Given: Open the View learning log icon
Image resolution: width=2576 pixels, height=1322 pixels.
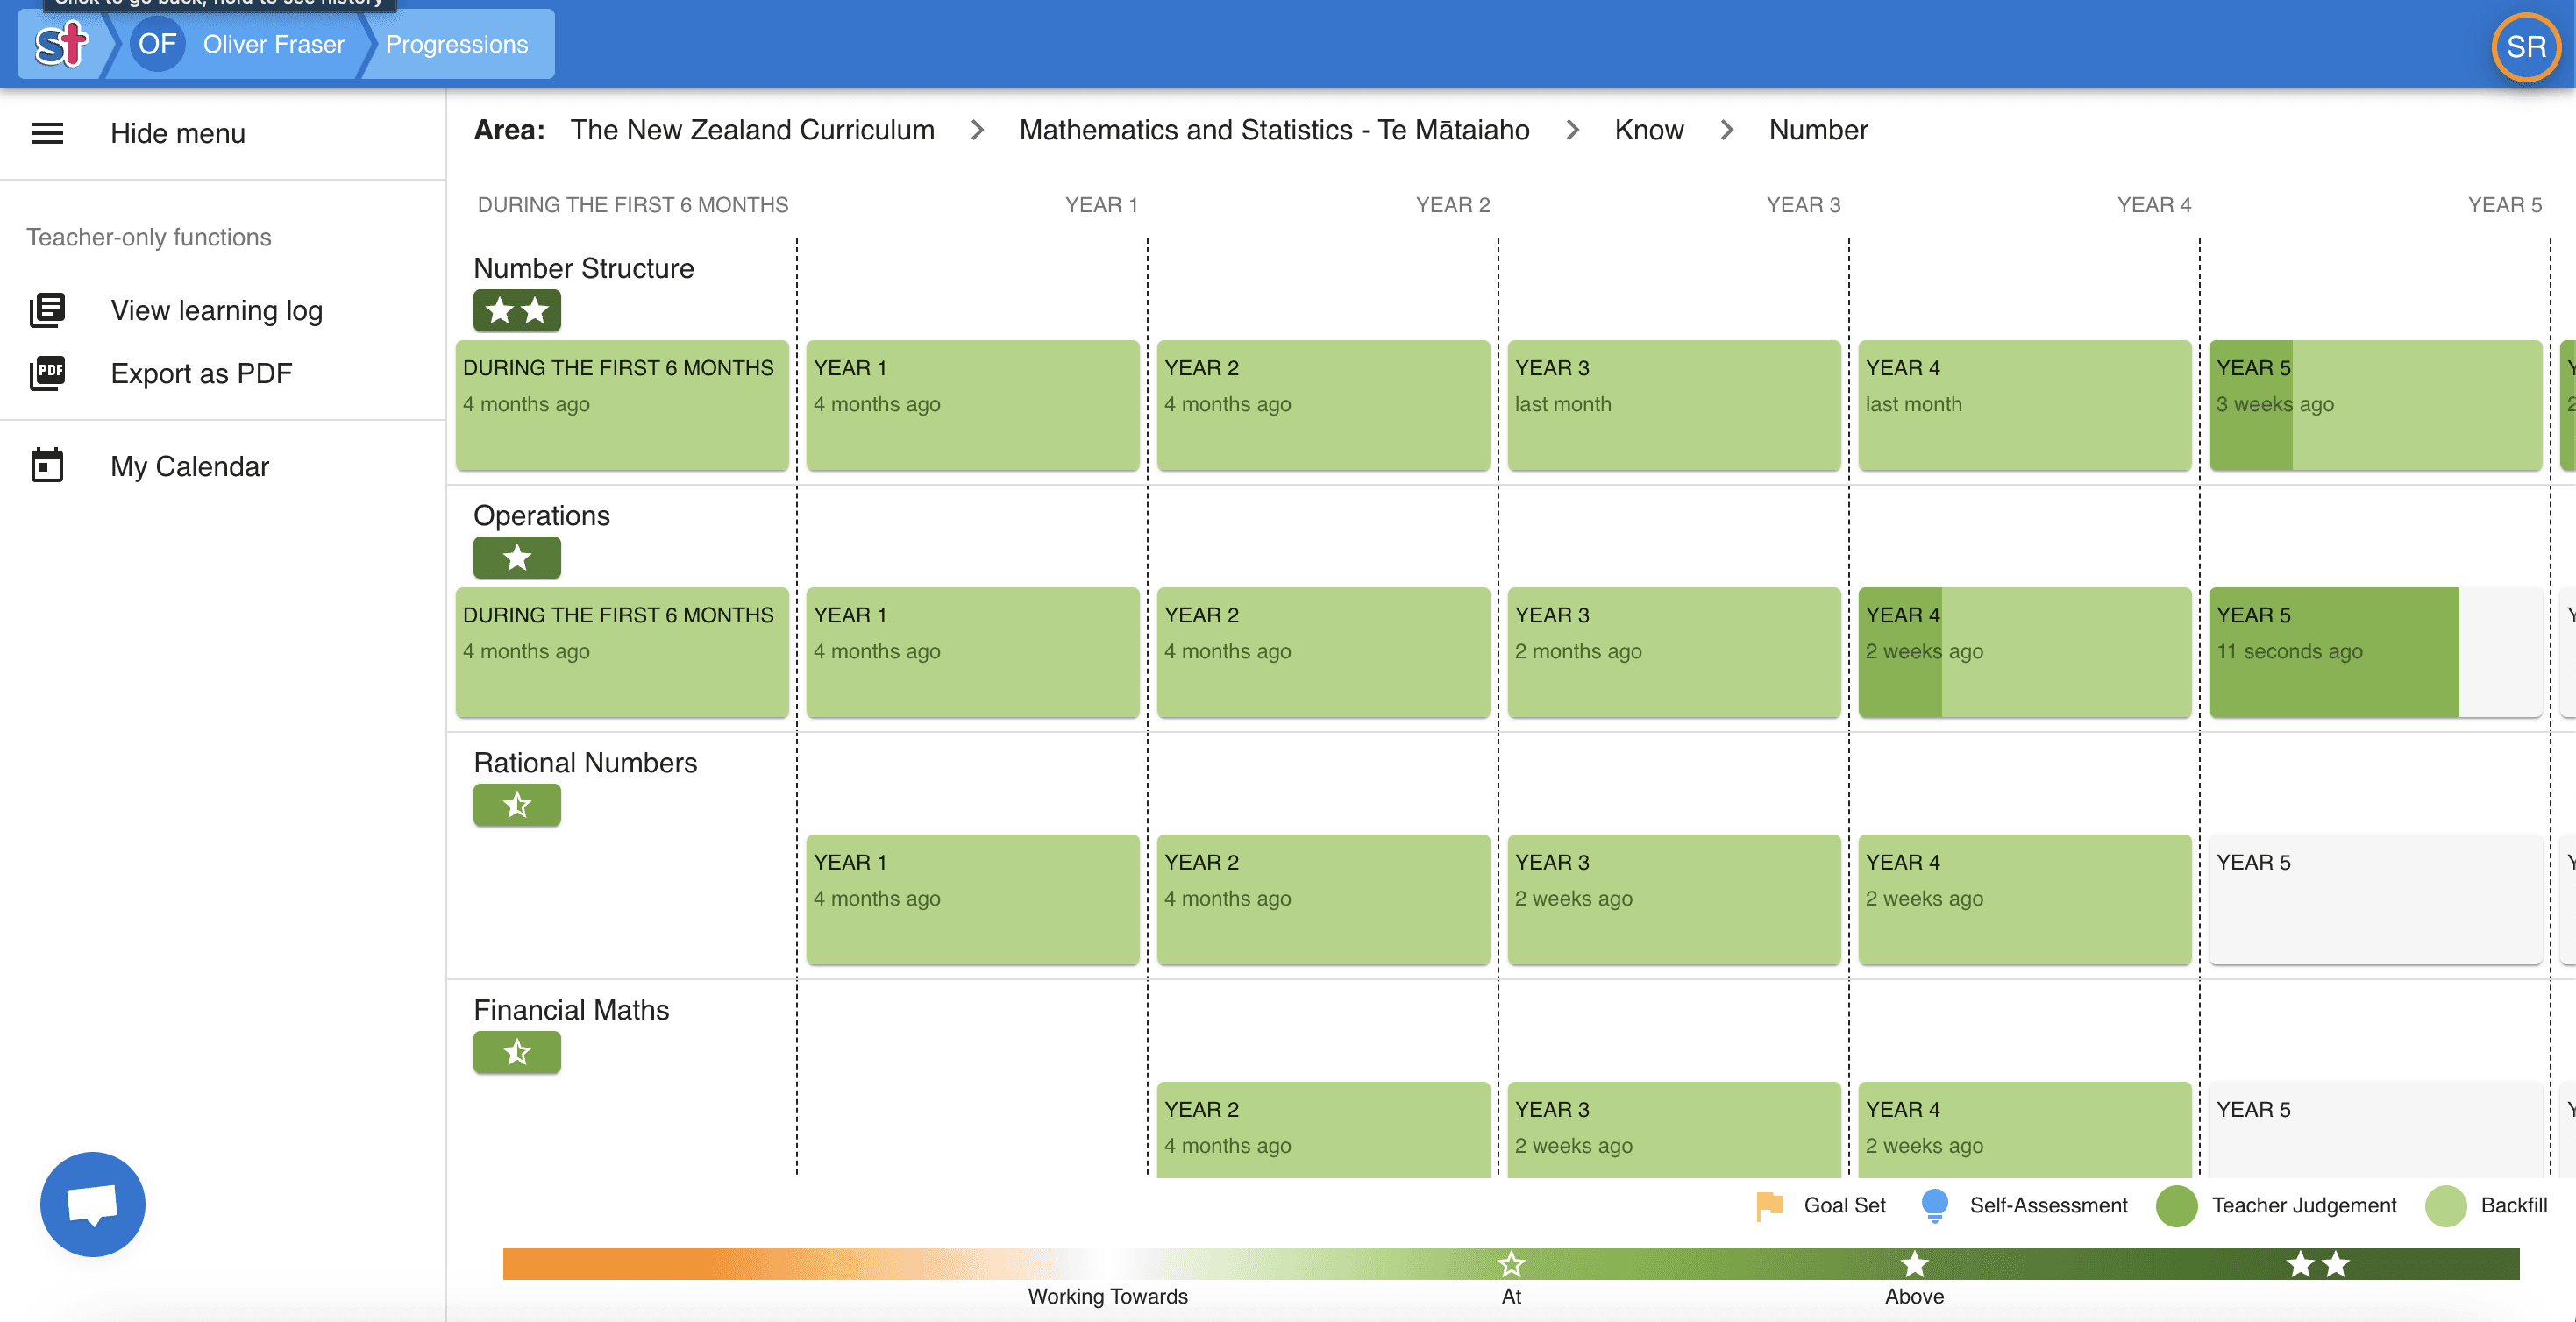Looking at the screenshot, I should pos(47,310).
